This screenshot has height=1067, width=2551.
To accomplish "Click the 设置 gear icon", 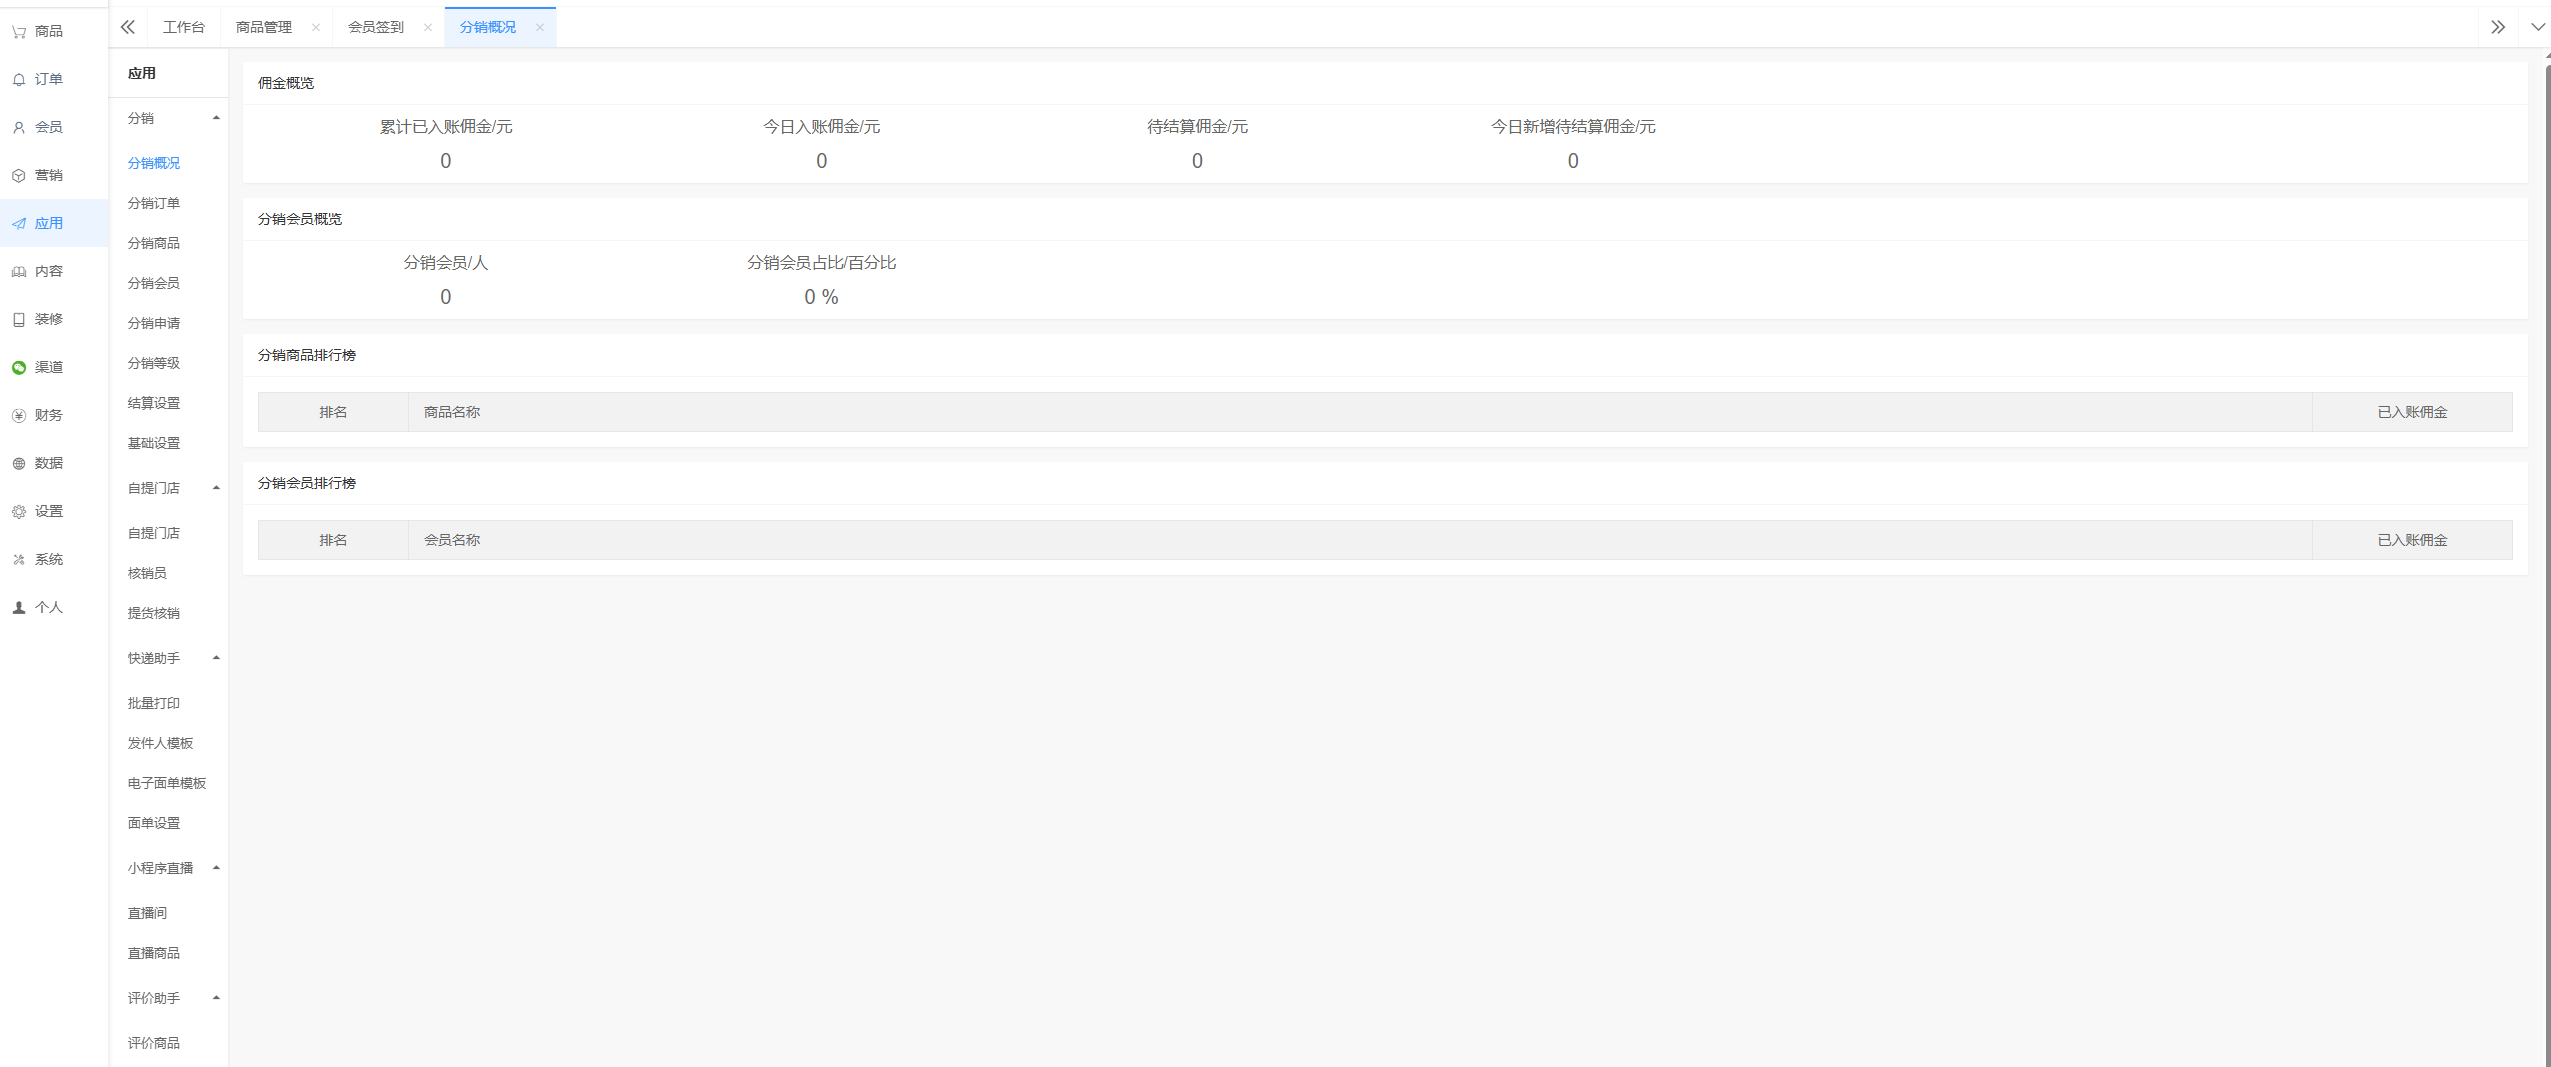I will pyautogui.click(x=19, y=512).
